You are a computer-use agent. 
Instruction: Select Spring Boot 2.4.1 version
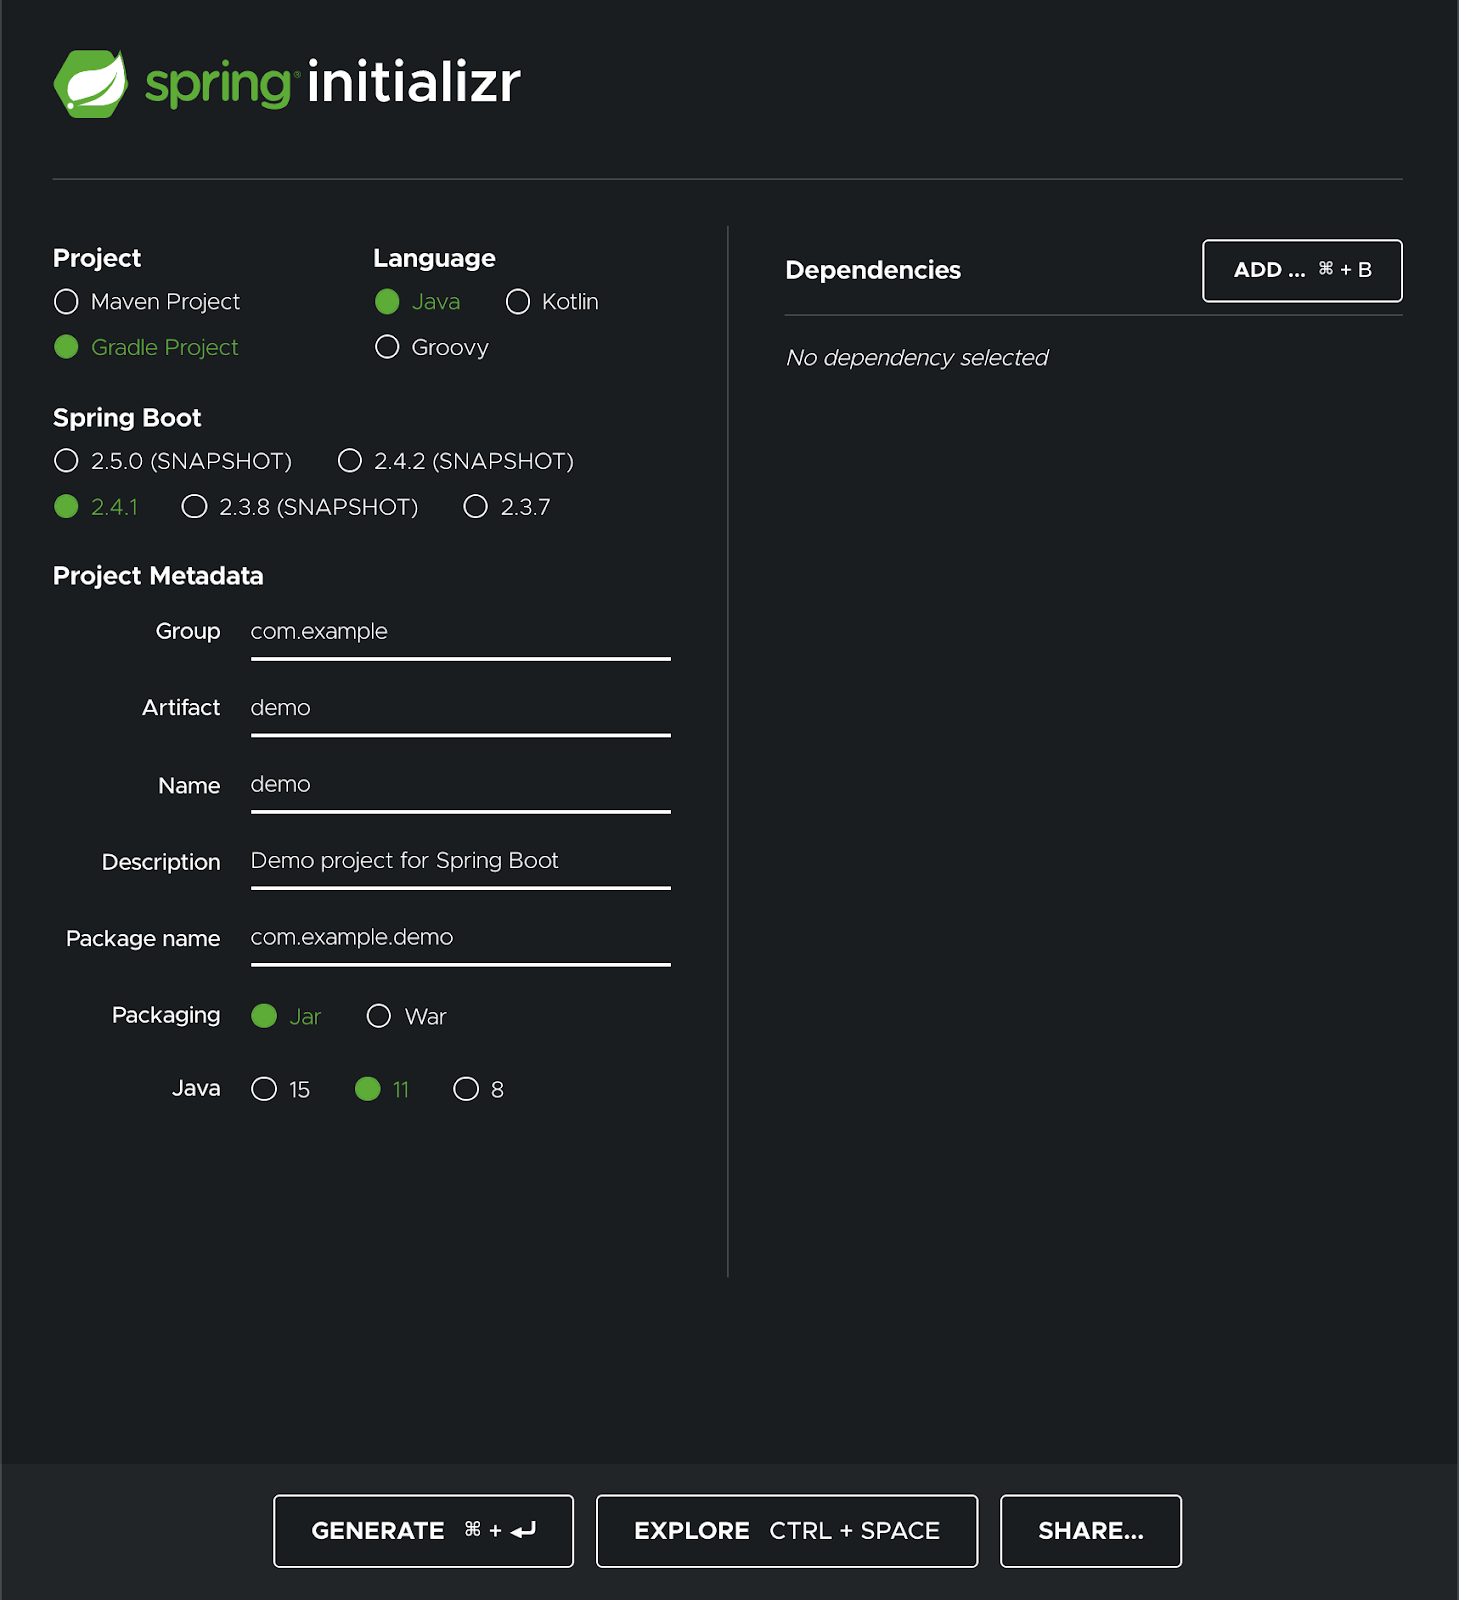[66, 507]
